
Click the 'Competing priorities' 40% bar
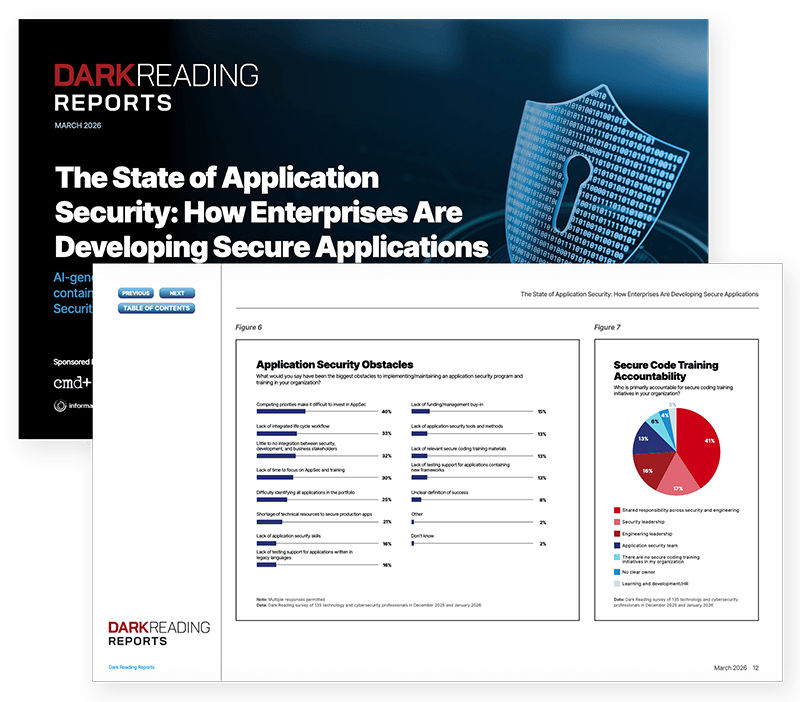[x=281, y=411]
